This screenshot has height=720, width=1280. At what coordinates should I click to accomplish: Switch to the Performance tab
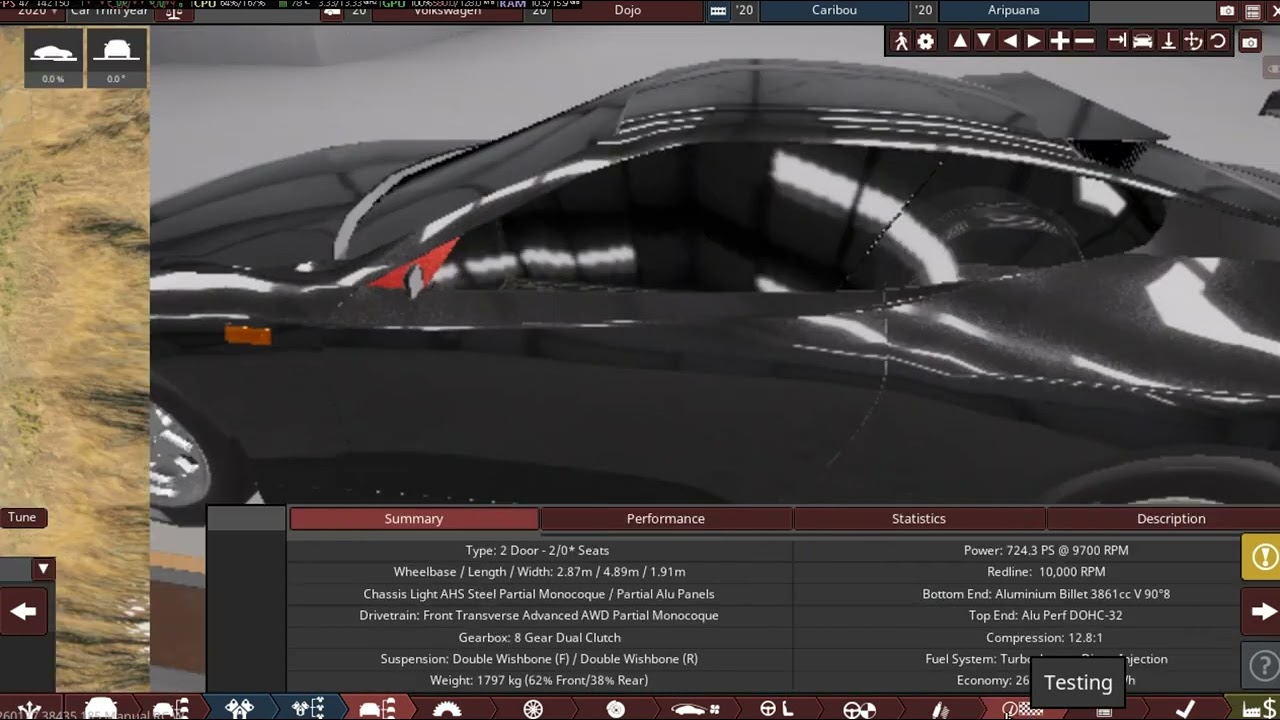tap(666, 519)
